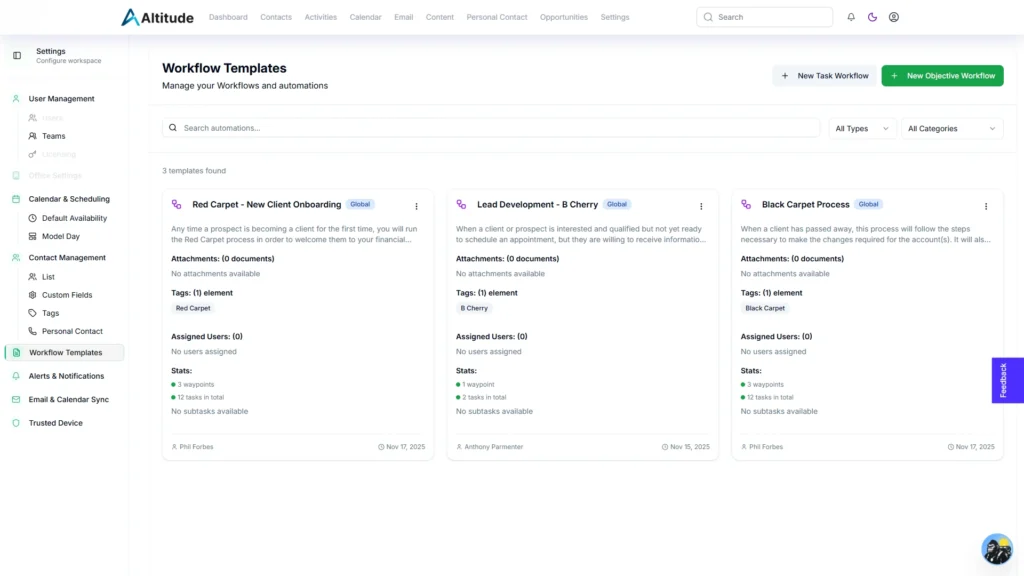The image size is (1024, 576).
Task: Open the Feedback side tab
Action: tap(1007, 380)
